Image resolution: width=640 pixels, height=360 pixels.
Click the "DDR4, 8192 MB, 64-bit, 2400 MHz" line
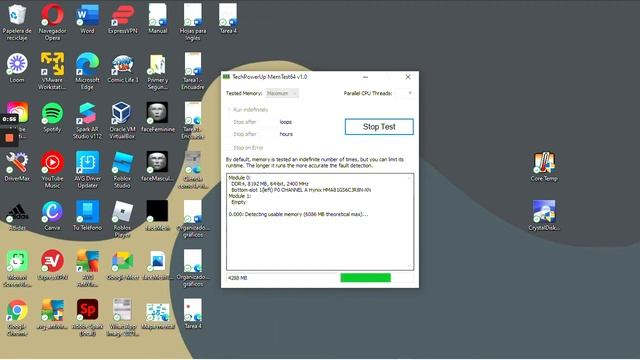coord(270,184)
